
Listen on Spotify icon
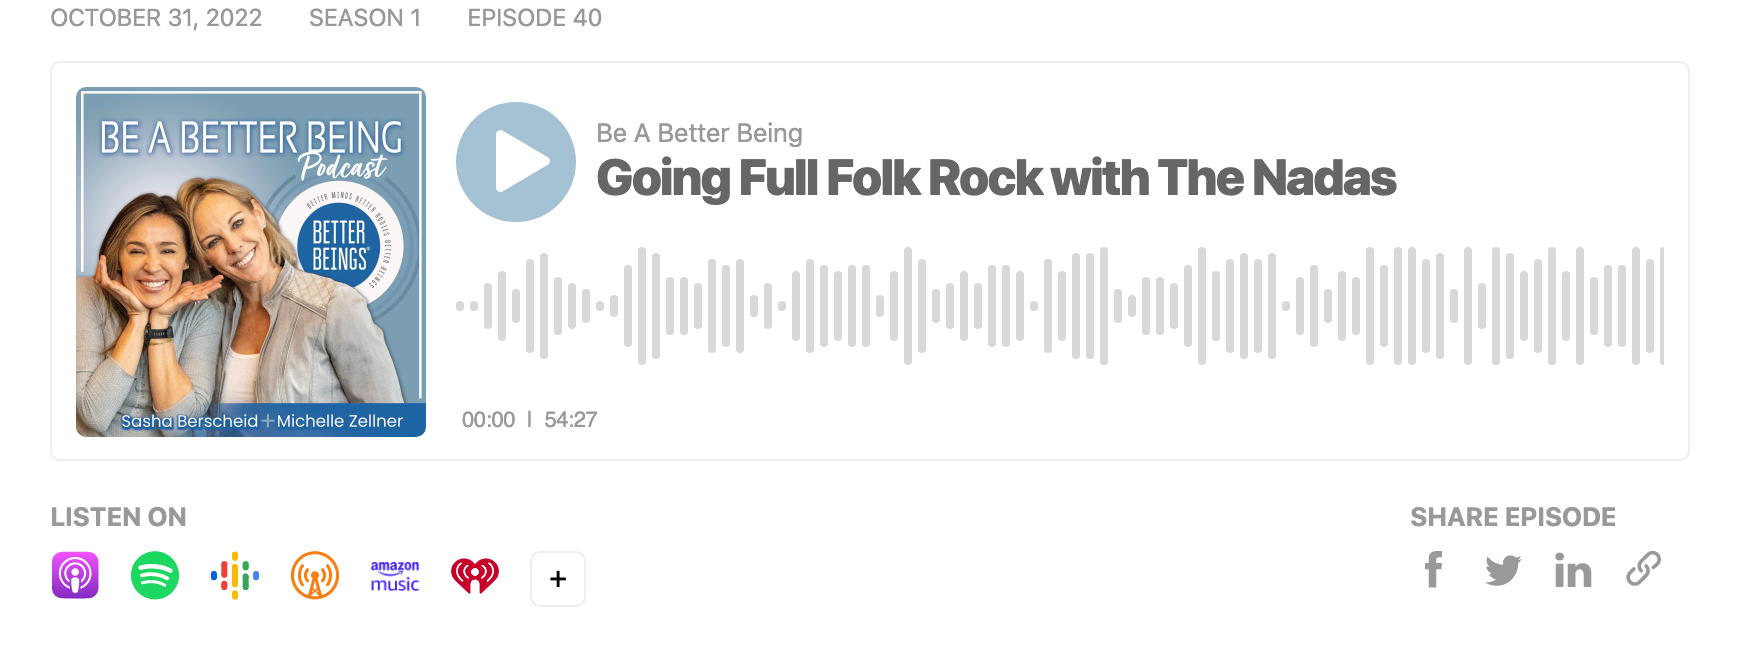[155, 575]
